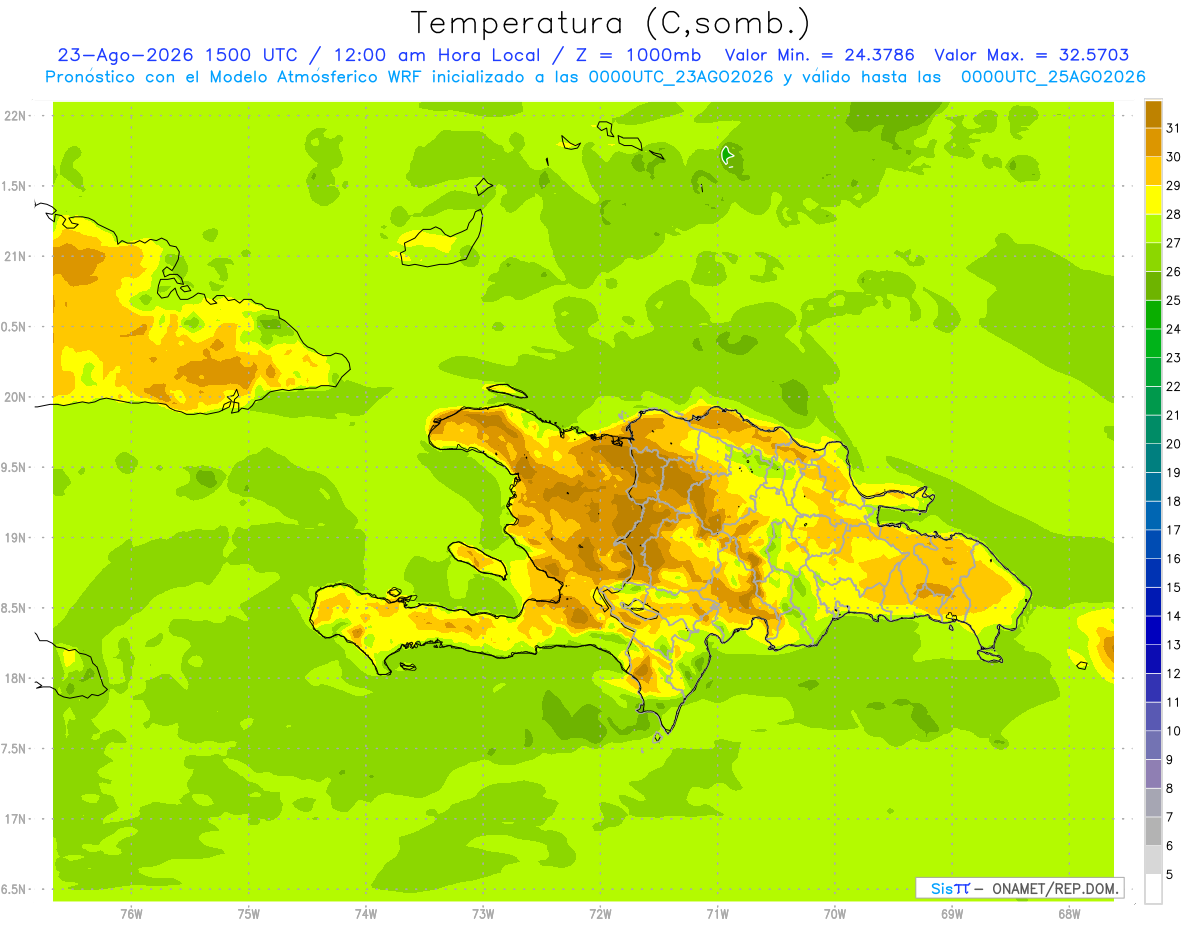The image size is (1200, 927).
Task: Click the legend value '29'
Action: (1173, 186)
